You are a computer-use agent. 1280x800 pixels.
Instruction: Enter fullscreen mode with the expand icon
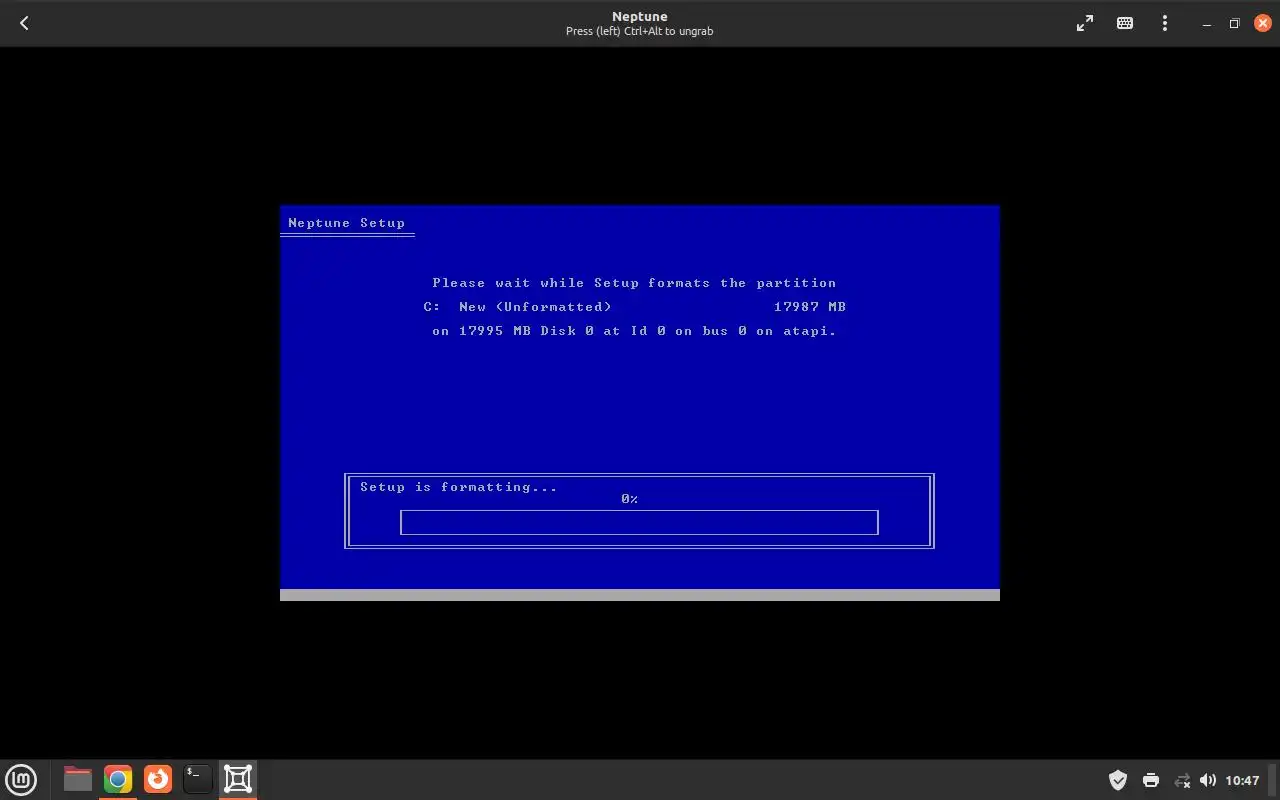tap(1085, 23)
